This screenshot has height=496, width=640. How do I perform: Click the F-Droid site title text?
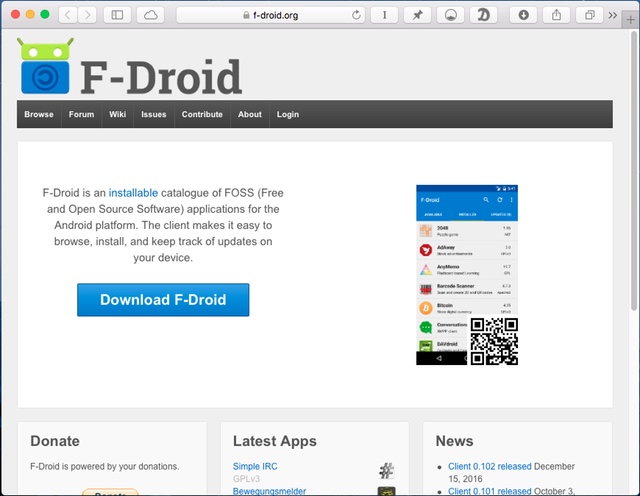coord(161,77)
